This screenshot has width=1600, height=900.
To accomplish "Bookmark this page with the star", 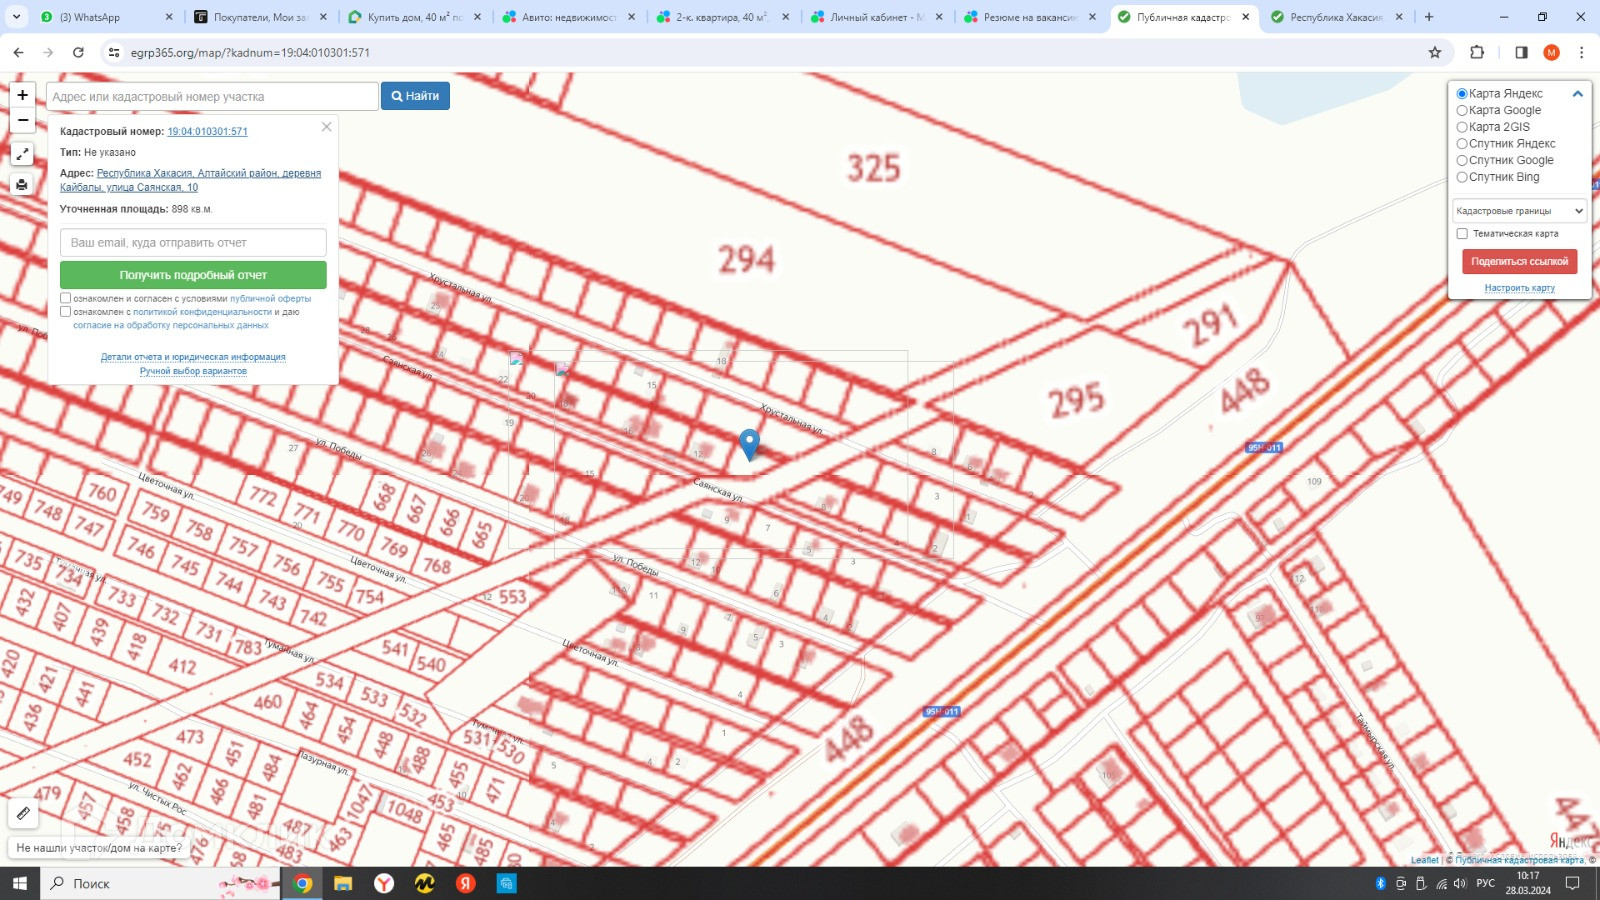I will [x=1435, y=52].
